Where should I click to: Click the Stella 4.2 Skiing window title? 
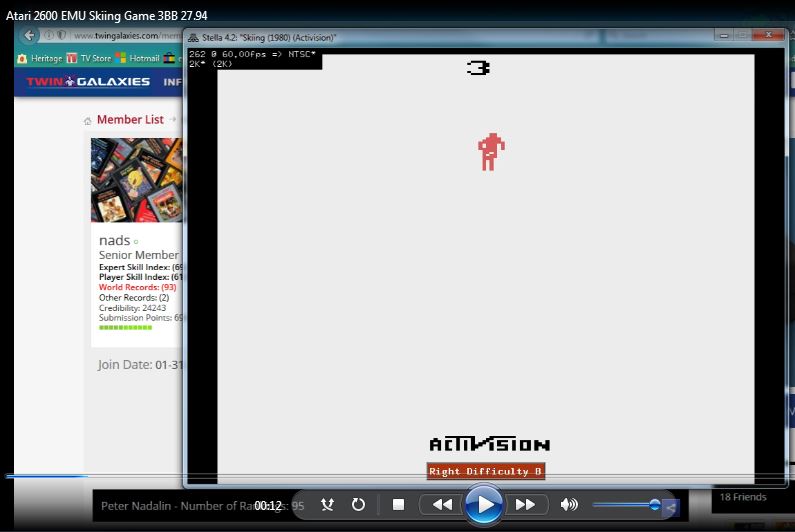269,38
